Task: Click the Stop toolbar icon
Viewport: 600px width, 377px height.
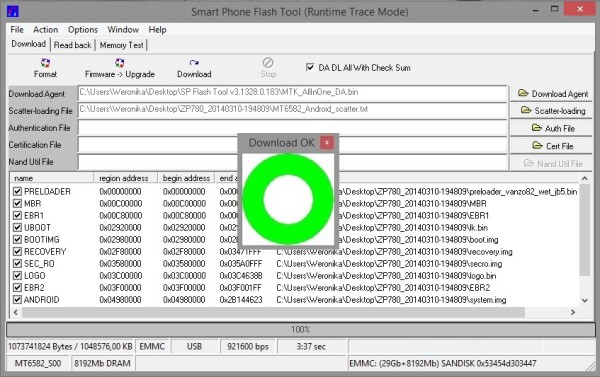Action: point(268,62)
